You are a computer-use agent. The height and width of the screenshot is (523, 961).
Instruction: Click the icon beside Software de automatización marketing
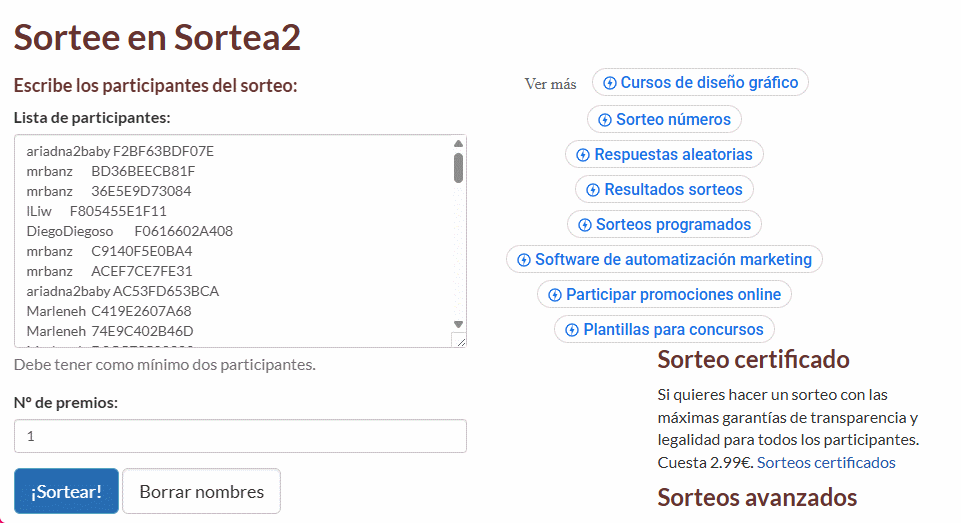click(x=524, y=260)
